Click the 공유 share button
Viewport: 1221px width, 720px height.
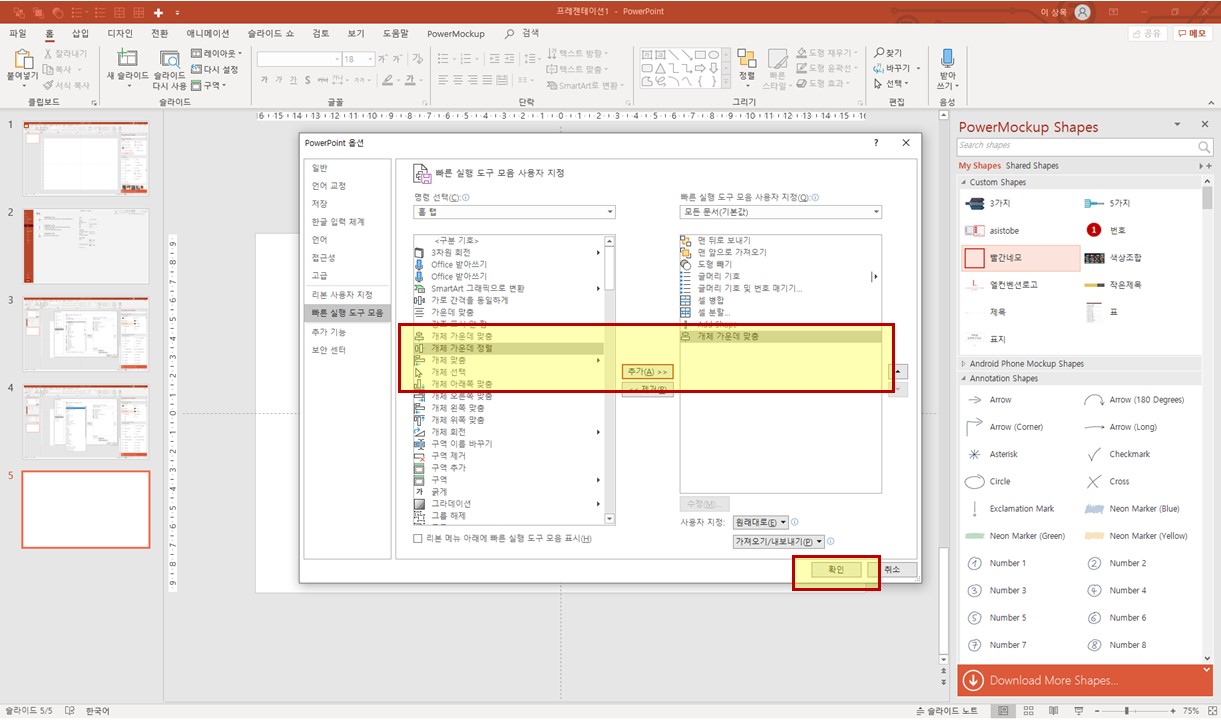click(1147, 33)
